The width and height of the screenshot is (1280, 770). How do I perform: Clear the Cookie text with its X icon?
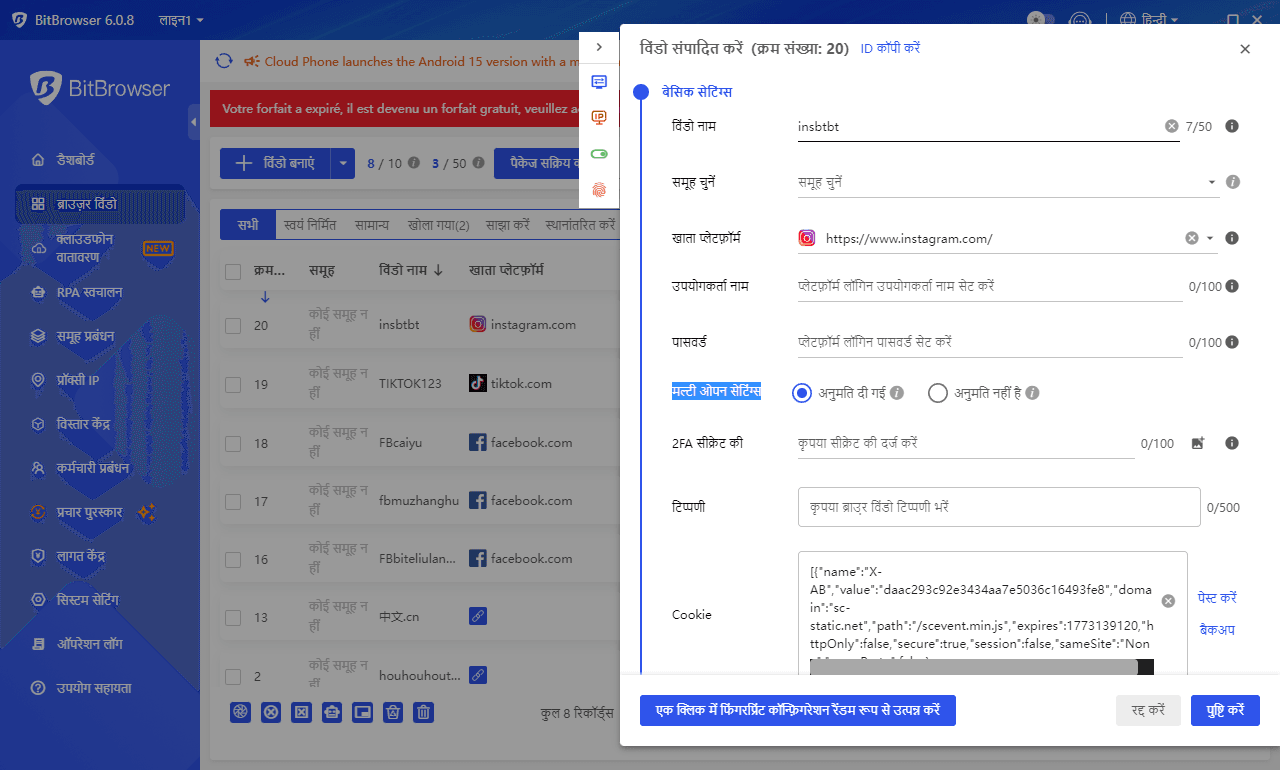coord(1168,601)
